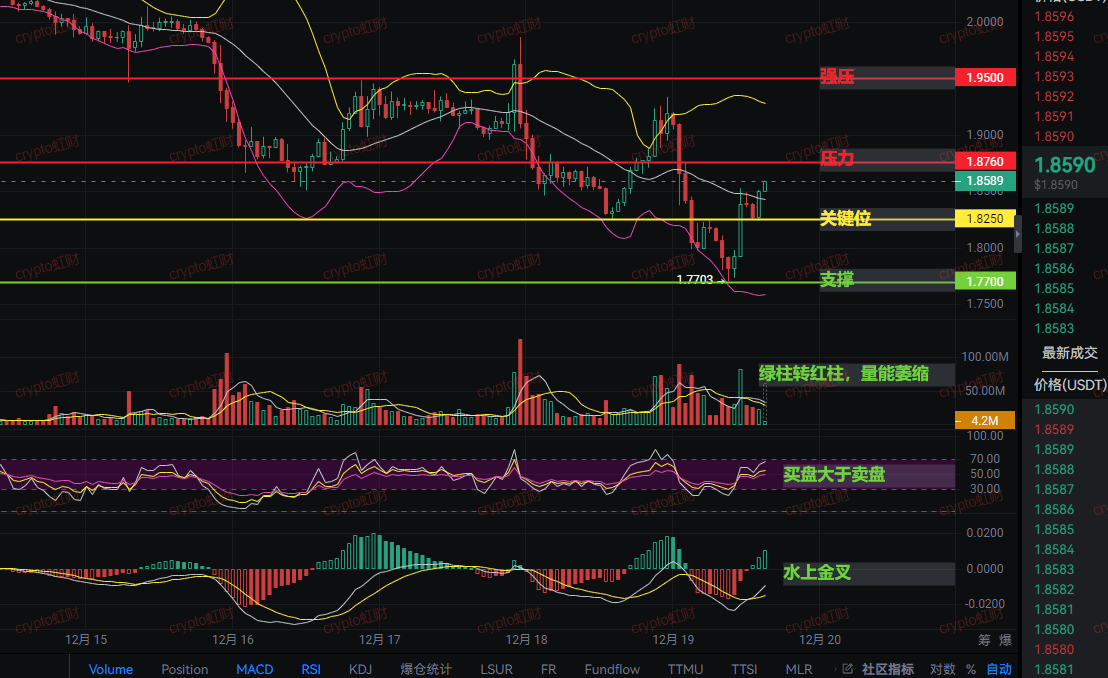This screenshot has height=678, width=1108.
Task: Click the -0.0200 MACD axis label
Action: [985, 604]
